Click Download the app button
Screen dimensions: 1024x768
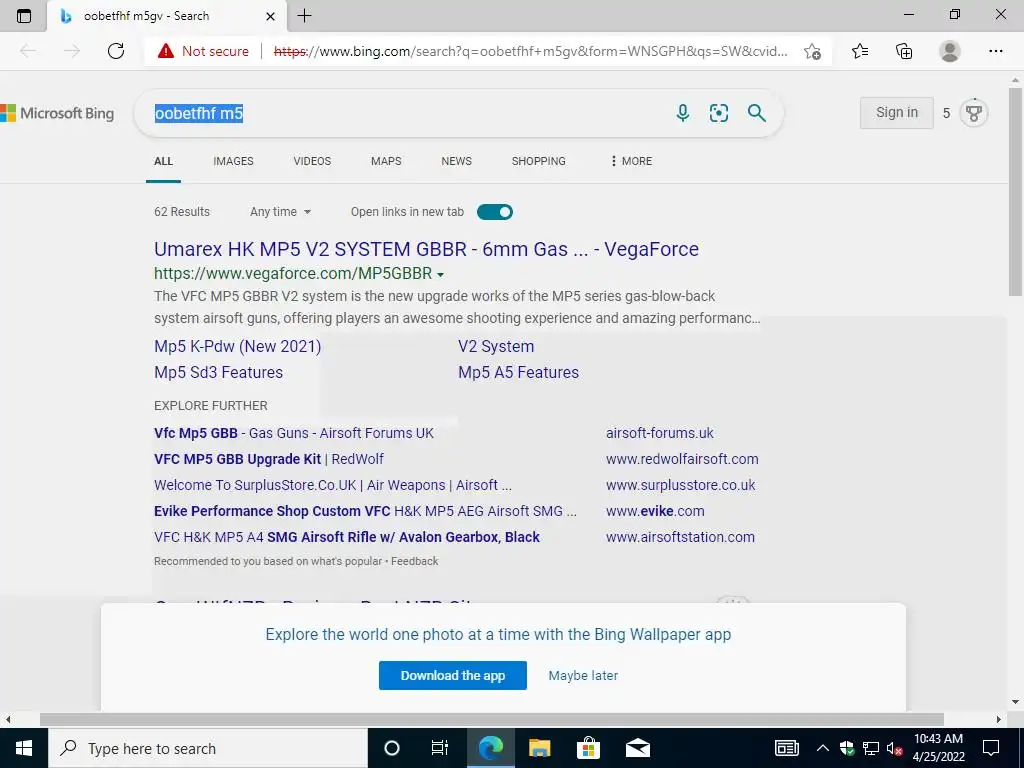coord(453,675)
